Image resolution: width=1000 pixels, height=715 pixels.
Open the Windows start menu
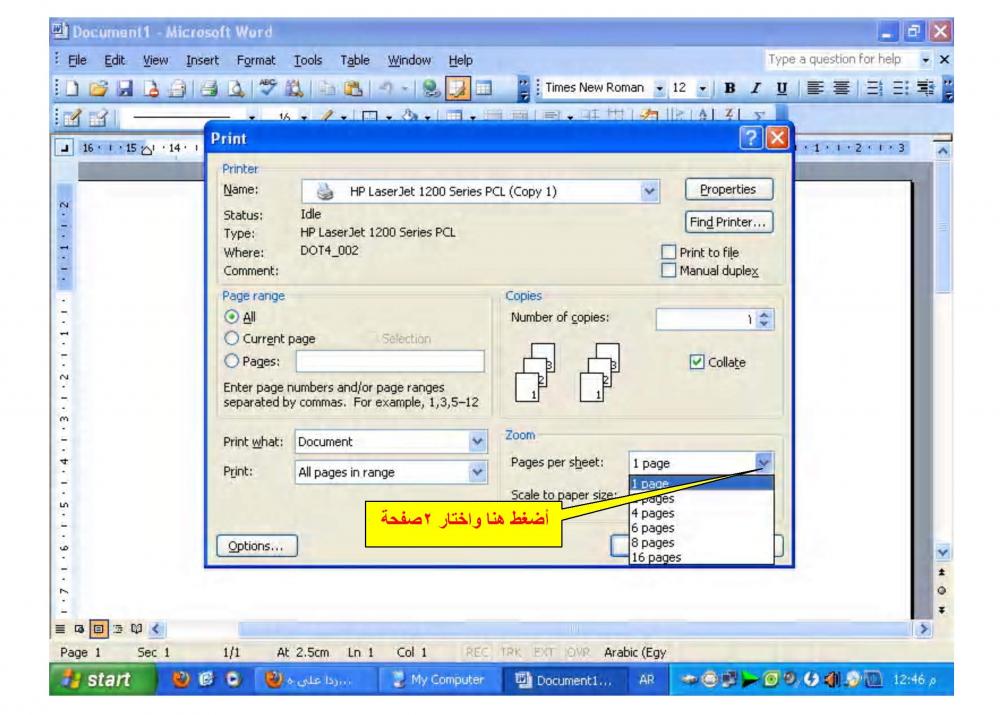(102, 680)
